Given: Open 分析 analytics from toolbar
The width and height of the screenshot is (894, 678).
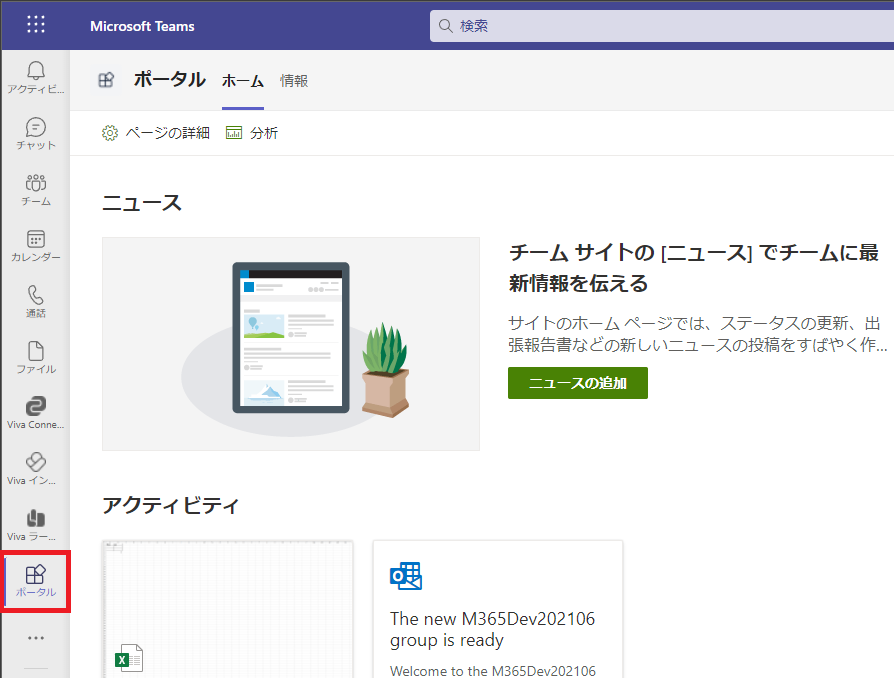Looking at the screenshot, I should coord(252,133).
